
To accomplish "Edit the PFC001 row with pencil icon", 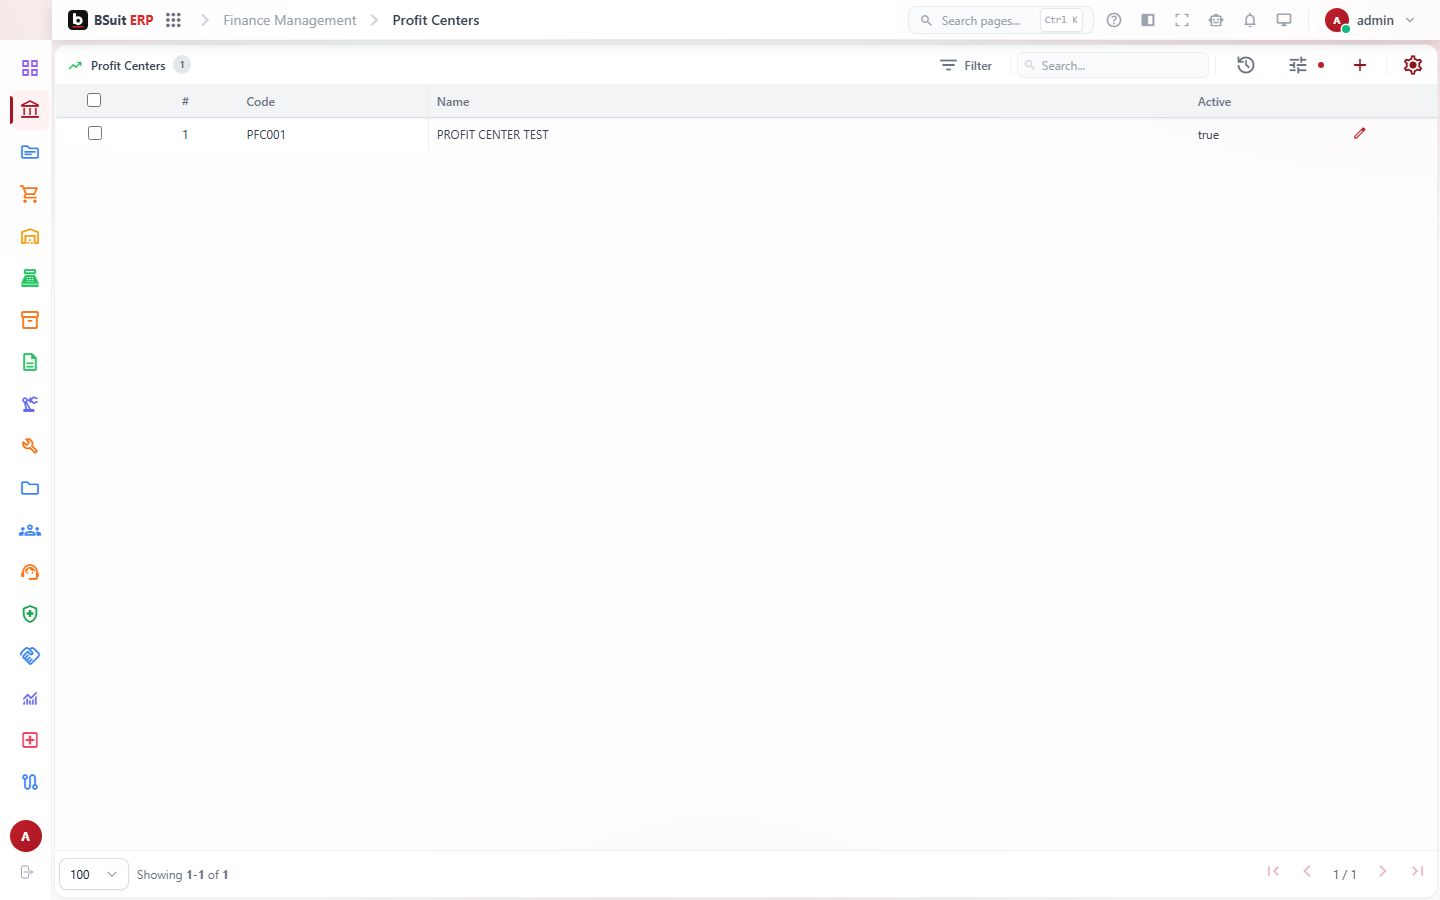I will point(1360,133).
